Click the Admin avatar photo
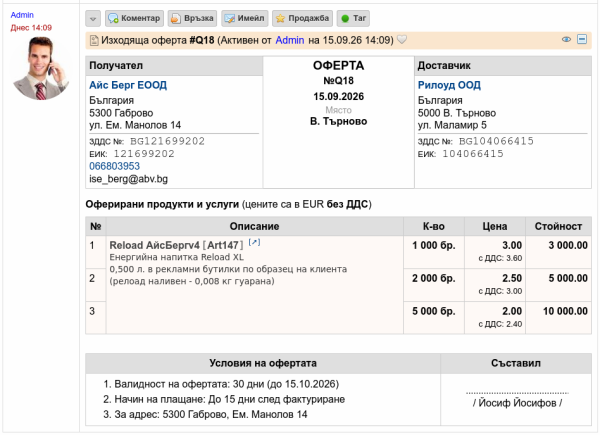 coord(41,68)
